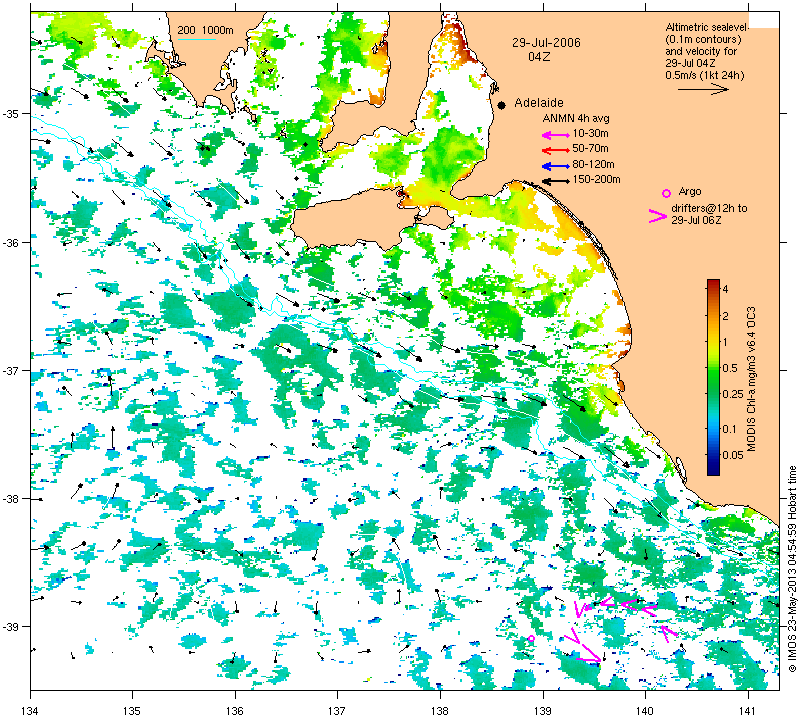Click the ANMN 4h avg legend heading
The height and width of the screenshot is (720, 800).
[x=576, y=118]
